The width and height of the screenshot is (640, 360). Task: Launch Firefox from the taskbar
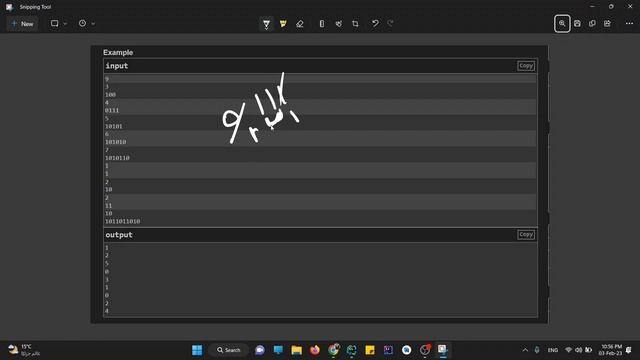315,350
